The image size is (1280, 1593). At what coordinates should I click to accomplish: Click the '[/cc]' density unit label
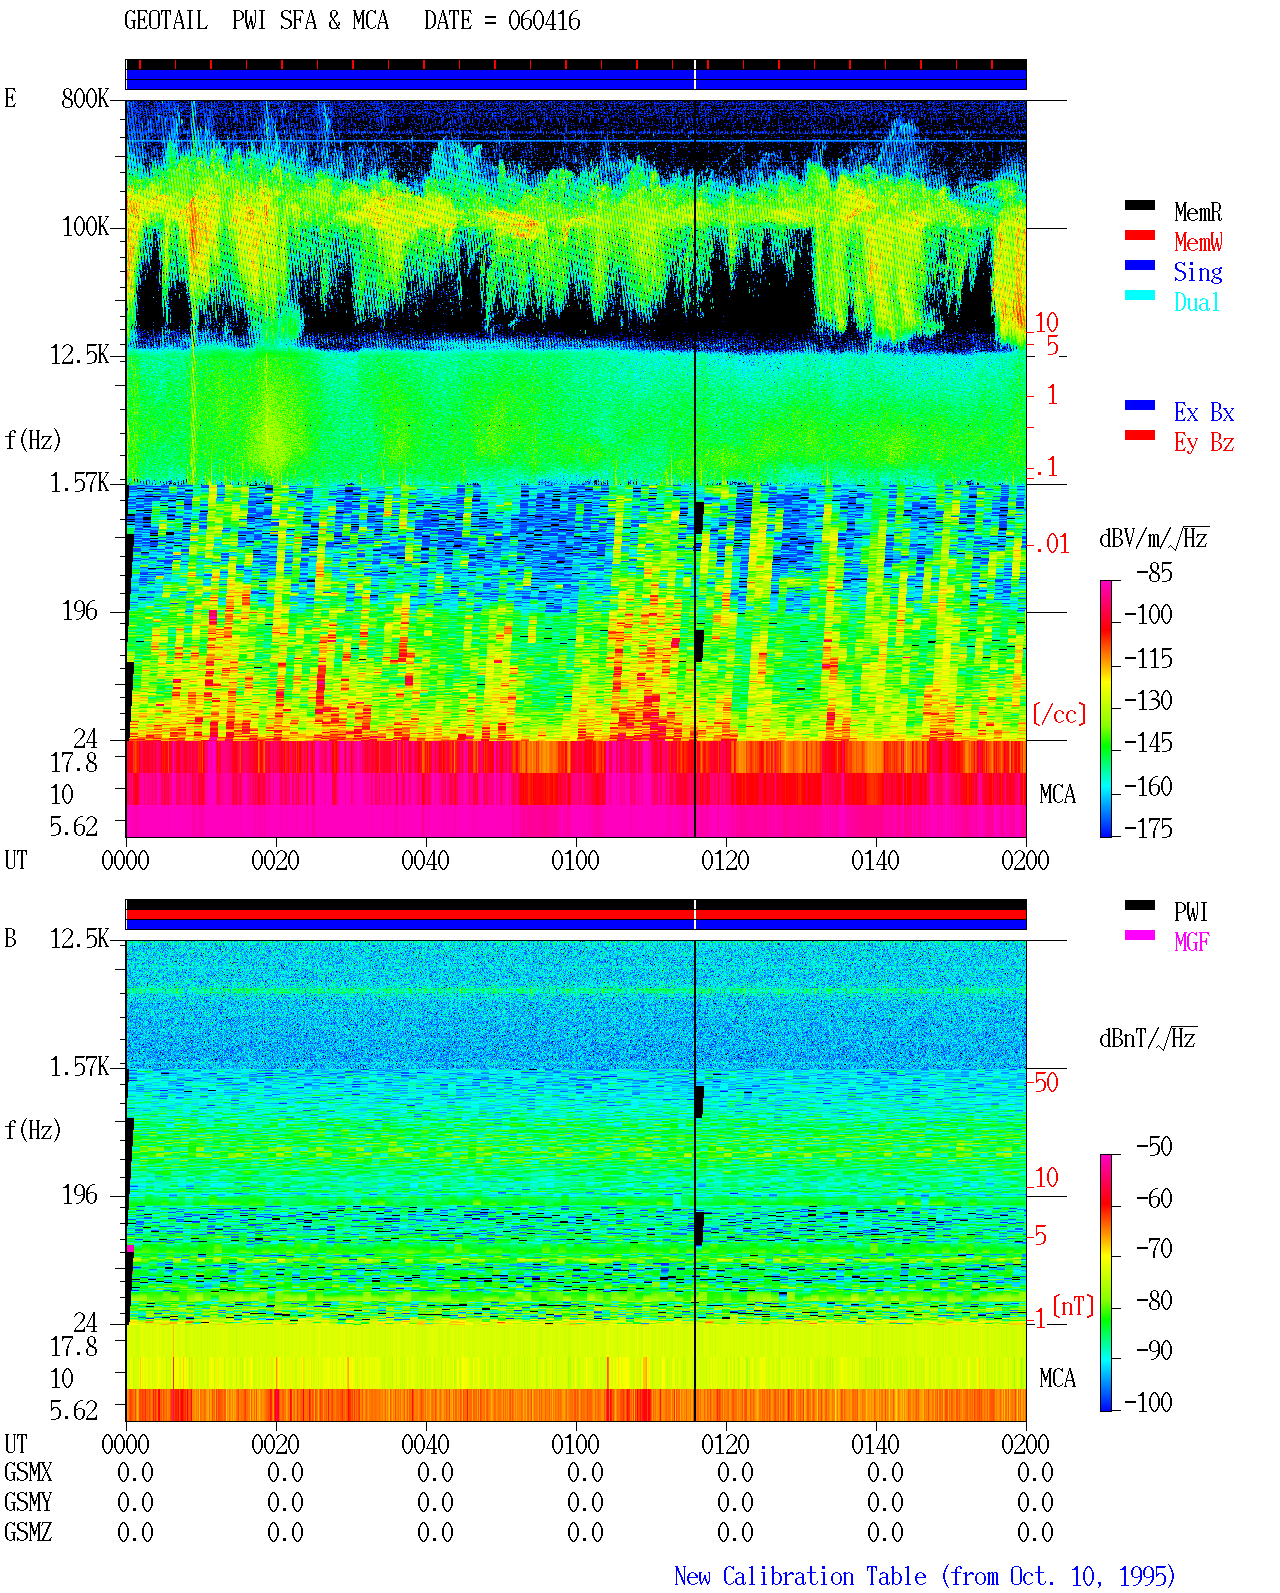tap(1059, 714)
